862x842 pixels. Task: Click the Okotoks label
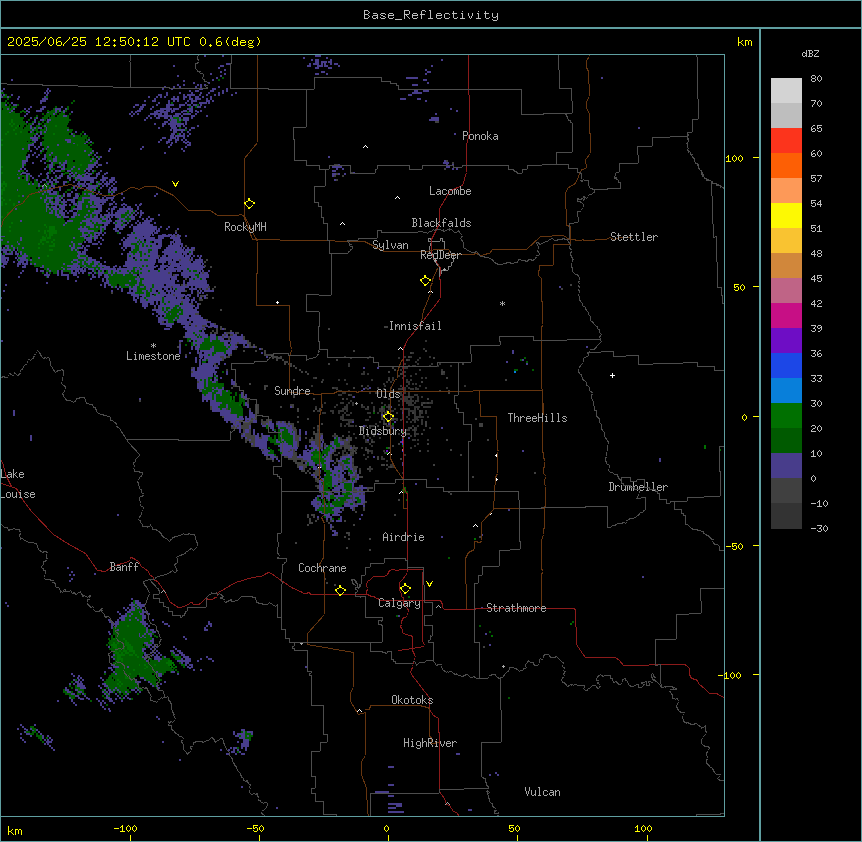tap(412, 700)
